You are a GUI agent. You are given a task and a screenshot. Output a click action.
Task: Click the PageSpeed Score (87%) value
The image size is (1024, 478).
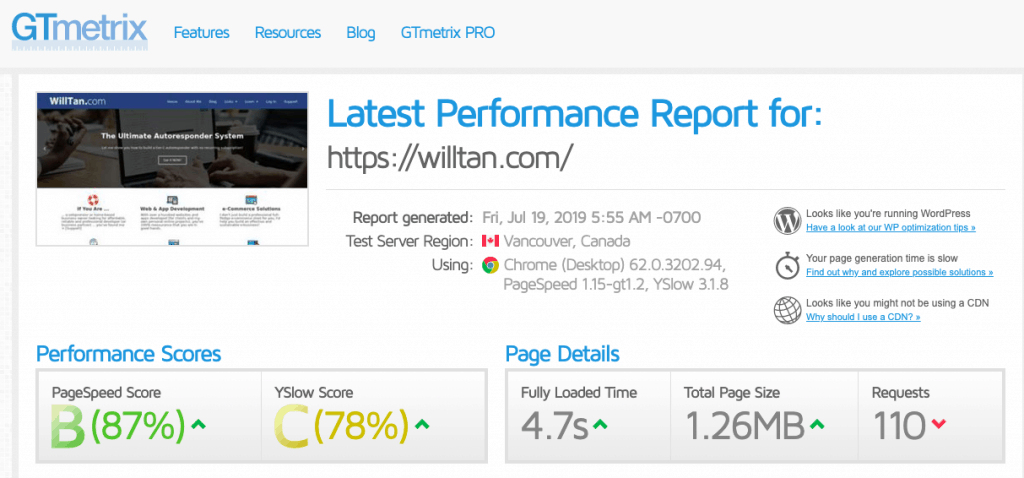[x=138, y=426]
